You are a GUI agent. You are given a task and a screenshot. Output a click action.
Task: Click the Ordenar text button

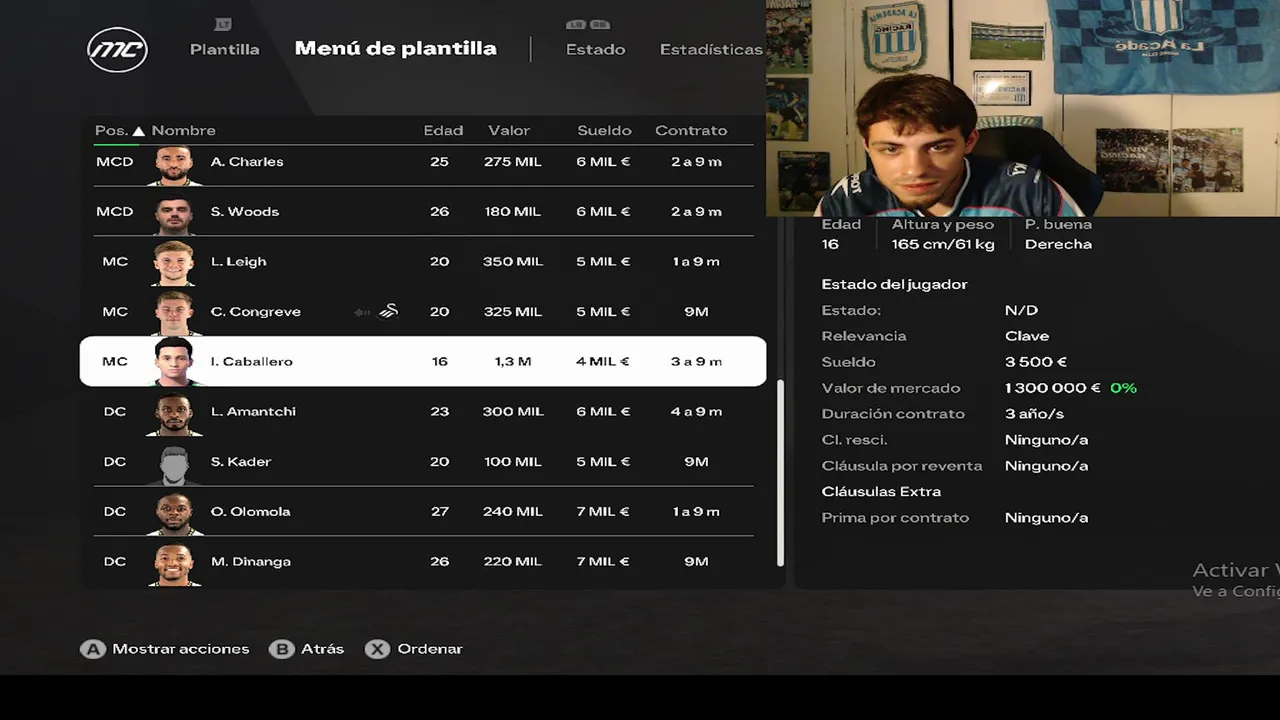coord(430,649)
